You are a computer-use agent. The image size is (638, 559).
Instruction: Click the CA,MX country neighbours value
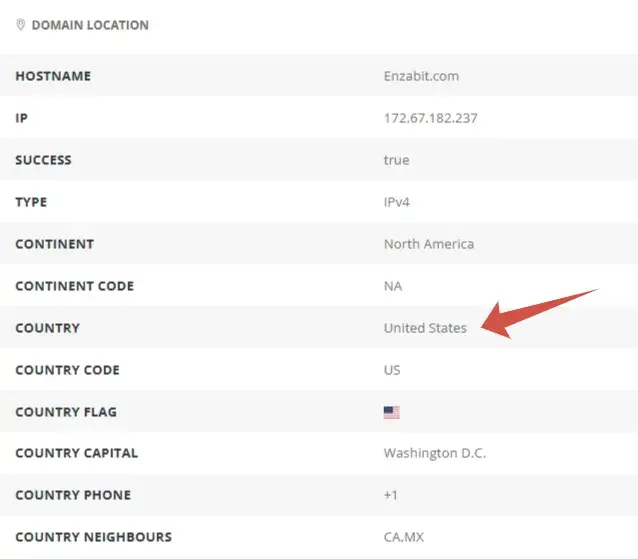(404, 537)
